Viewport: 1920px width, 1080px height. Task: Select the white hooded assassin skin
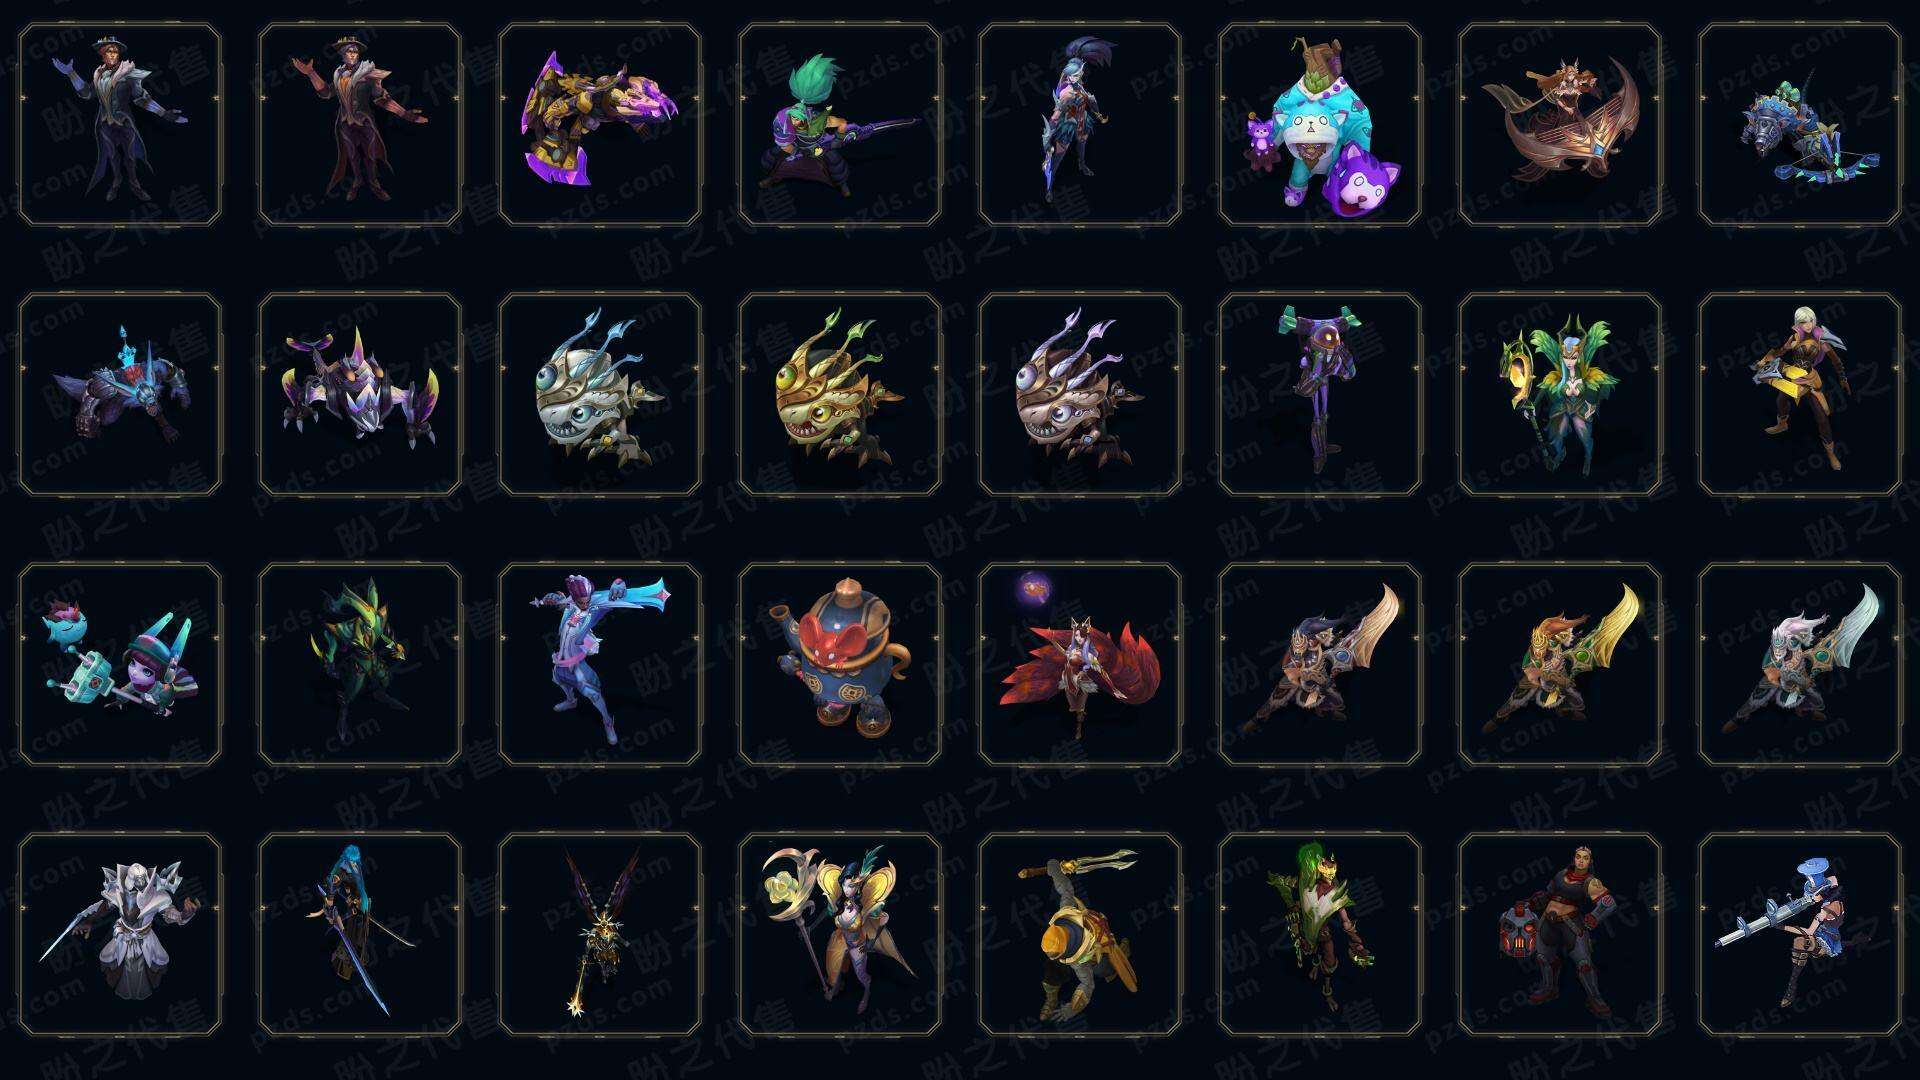point(120,935)
